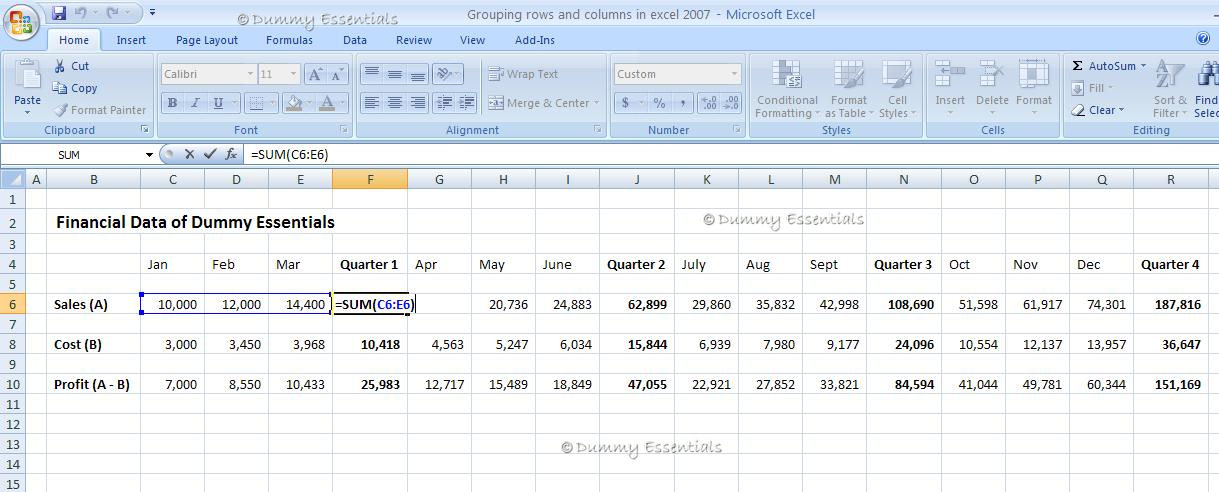
Task: Save workbook via Quick Access toolbar
Action: point(59,13)
